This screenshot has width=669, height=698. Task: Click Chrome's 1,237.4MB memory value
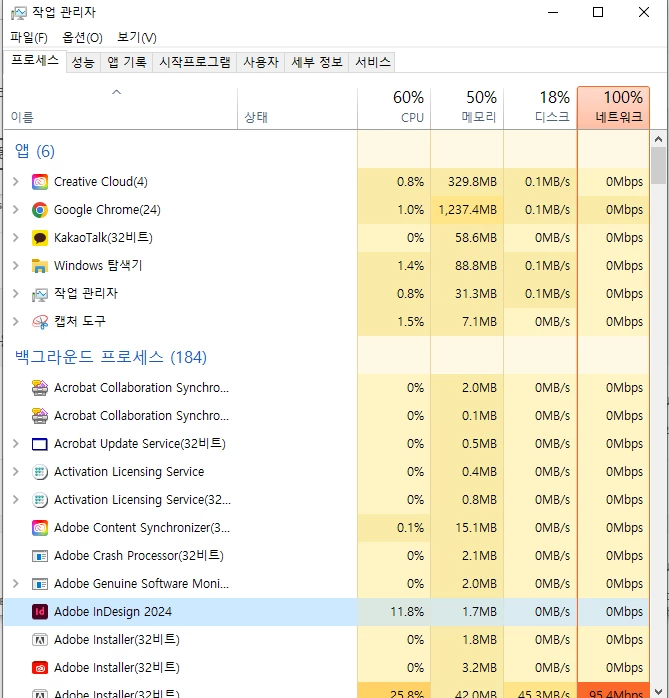(x=467, y=210)
